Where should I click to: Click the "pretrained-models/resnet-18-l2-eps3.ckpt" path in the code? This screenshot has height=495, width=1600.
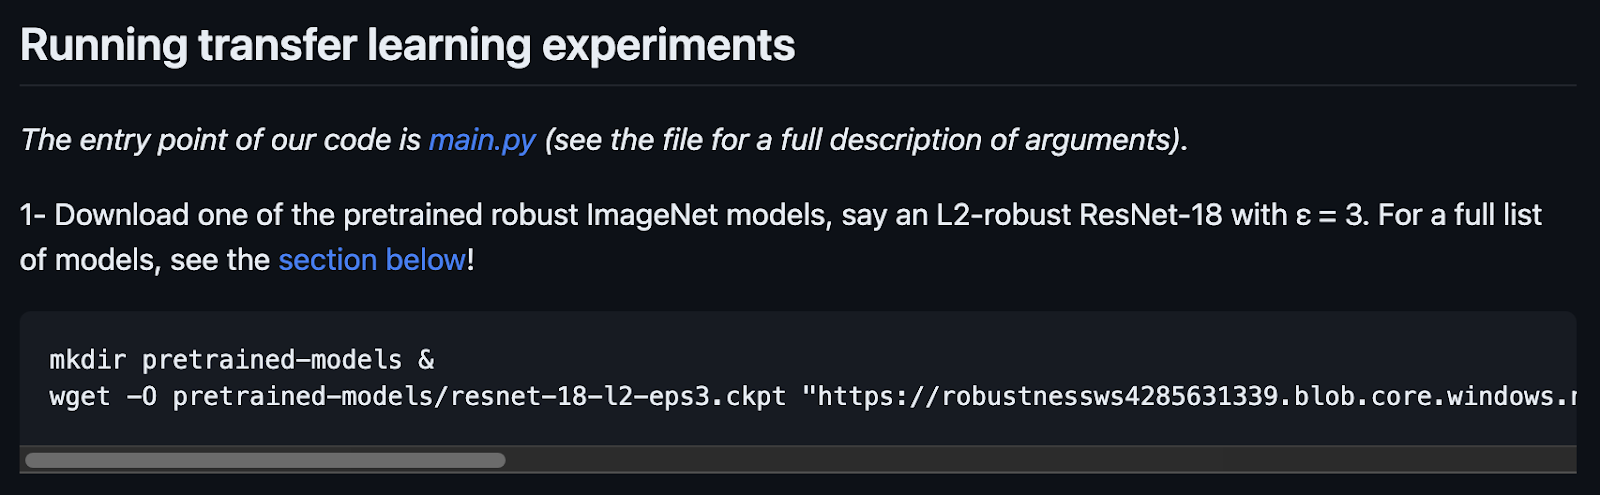[x=479, y=397]
